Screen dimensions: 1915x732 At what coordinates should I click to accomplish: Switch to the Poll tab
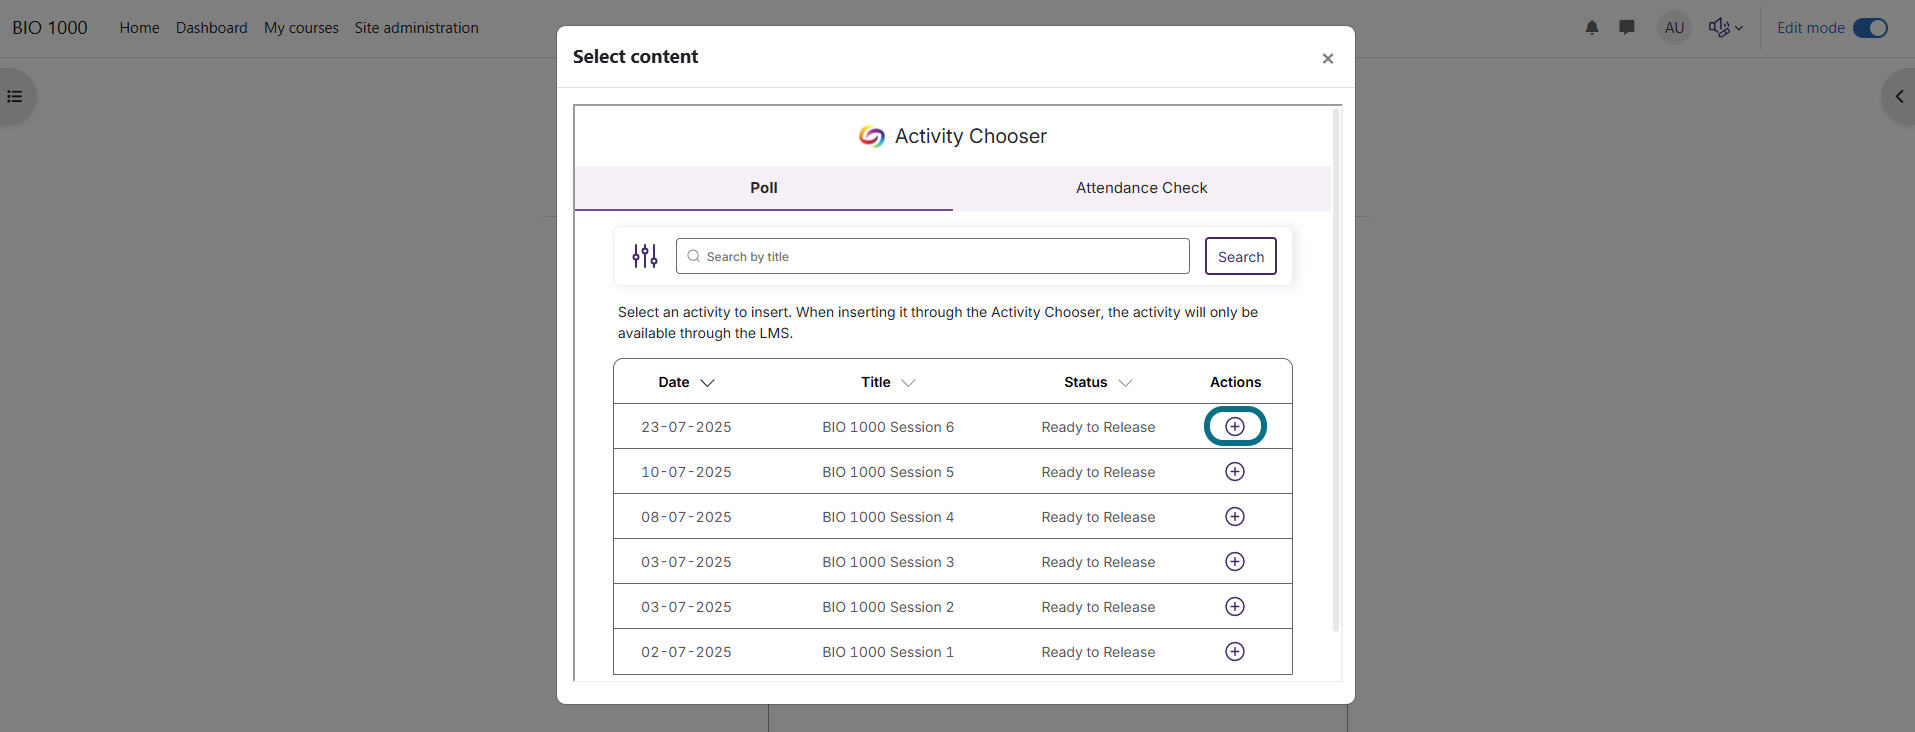click(x=764, y=188)
